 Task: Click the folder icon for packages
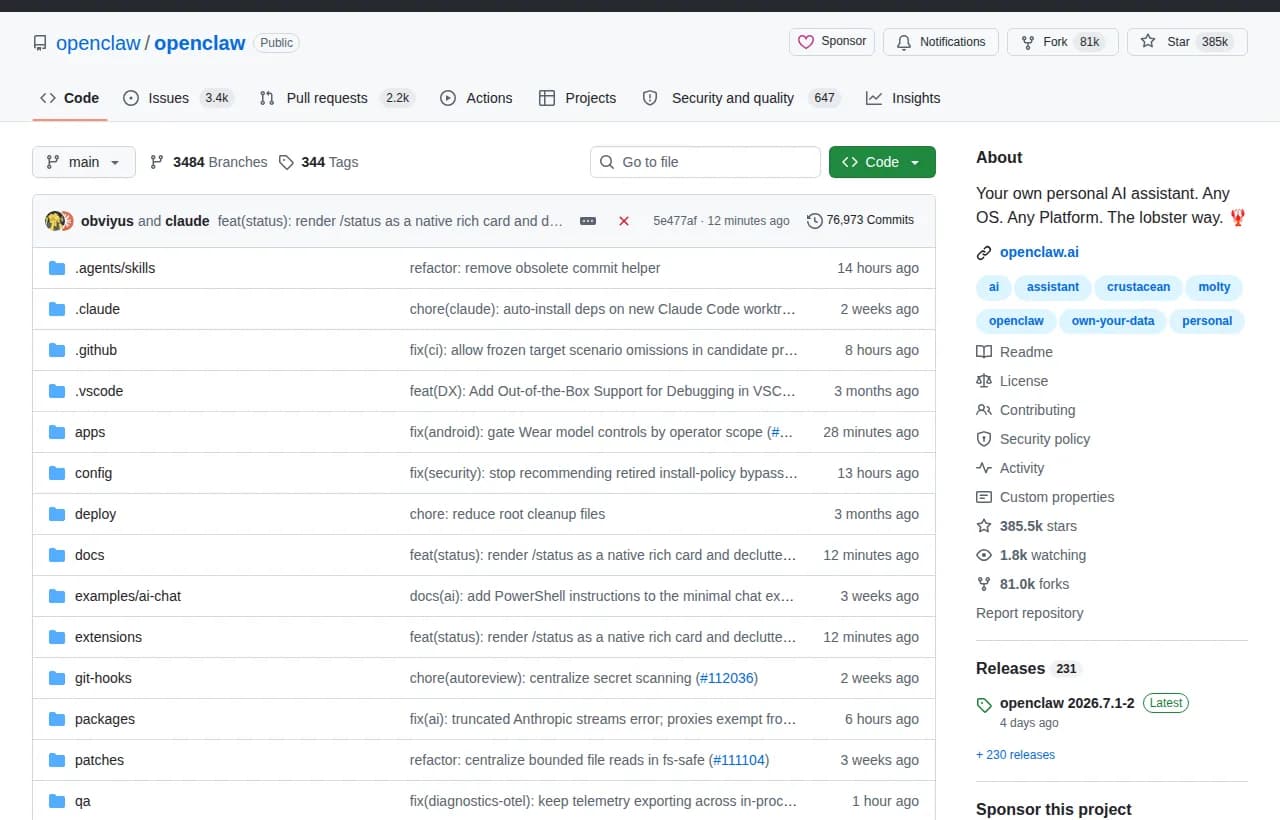57,719
